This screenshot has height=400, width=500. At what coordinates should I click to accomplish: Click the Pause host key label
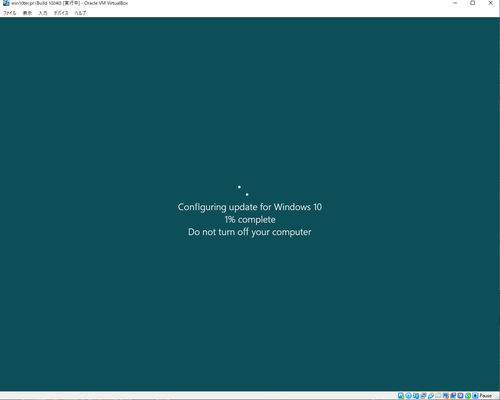[x=486, y=396]
